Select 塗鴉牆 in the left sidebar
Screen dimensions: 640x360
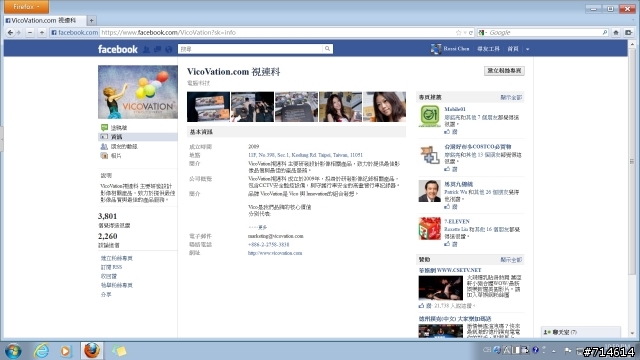point(119,128)
